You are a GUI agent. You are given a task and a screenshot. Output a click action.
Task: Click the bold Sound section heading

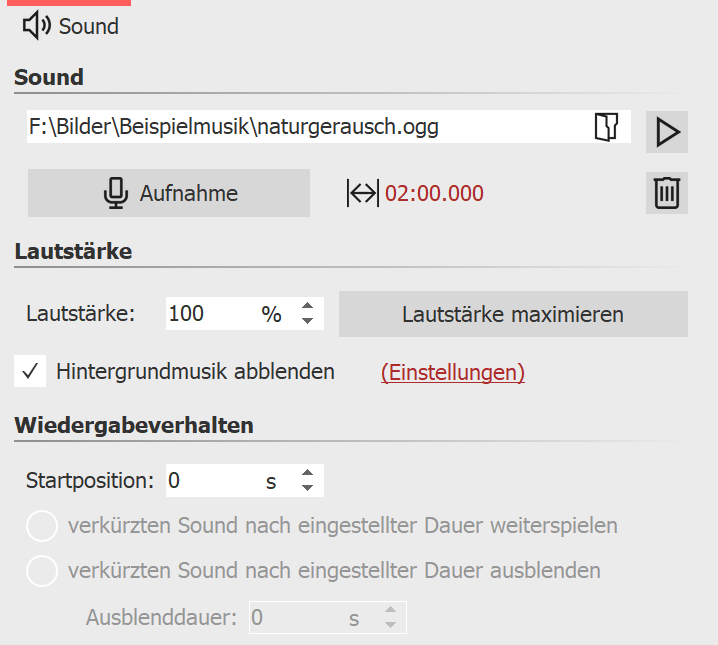[x=49, y=77]
